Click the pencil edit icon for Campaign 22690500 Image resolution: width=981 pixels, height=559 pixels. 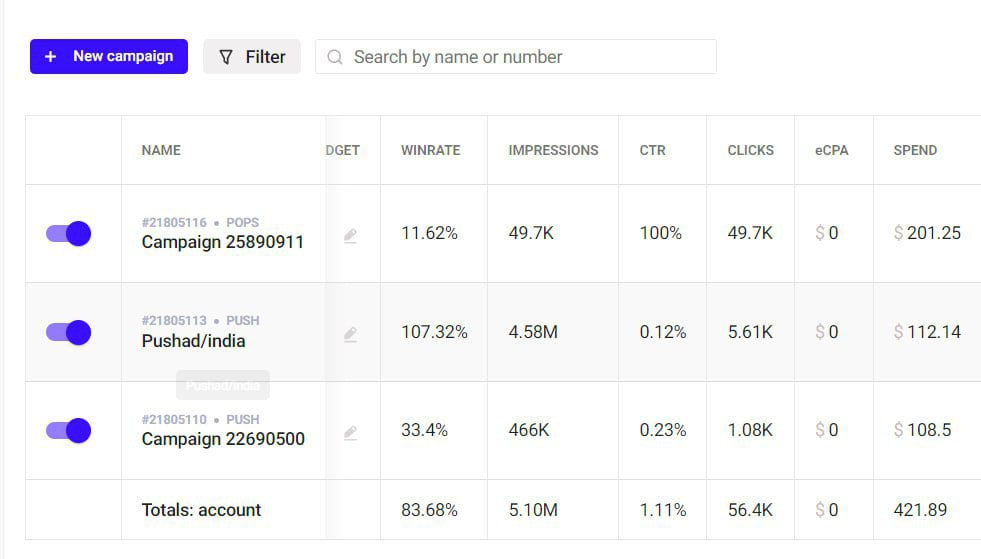coord(350,433)
